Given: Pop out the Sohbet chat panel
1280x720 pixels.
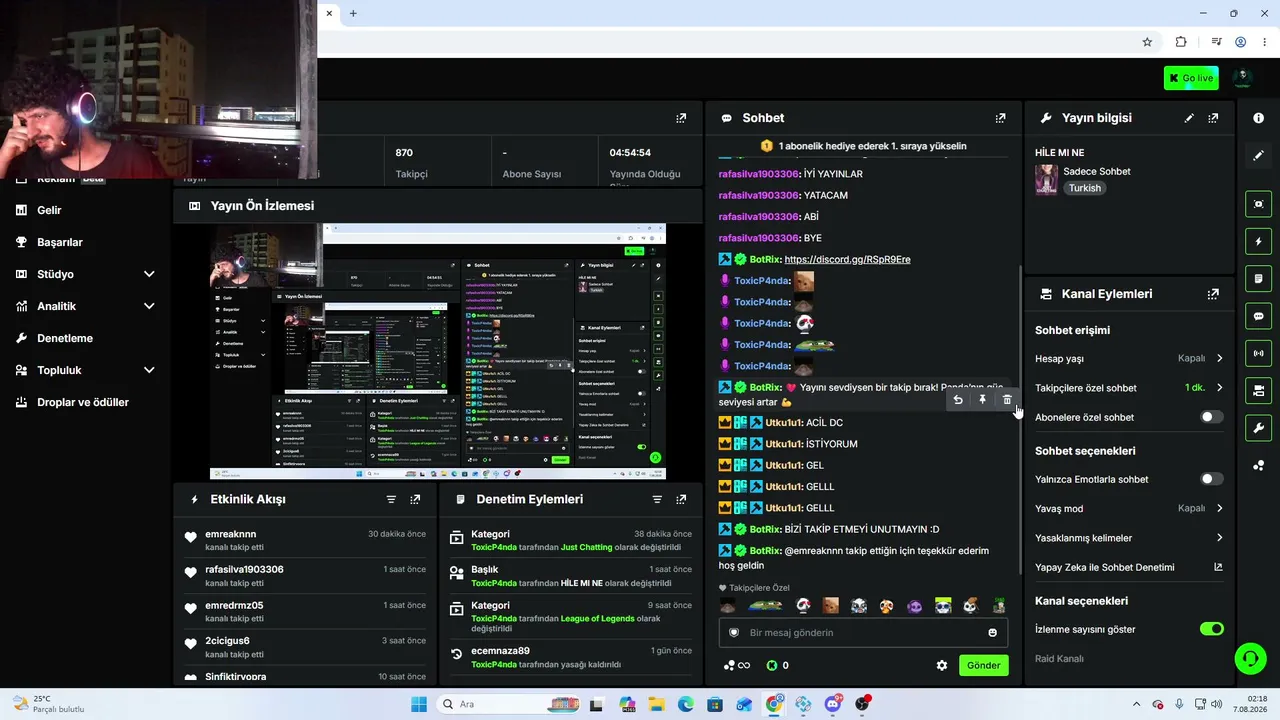Looking at the screenshot, I should (x=1000, y=118).
